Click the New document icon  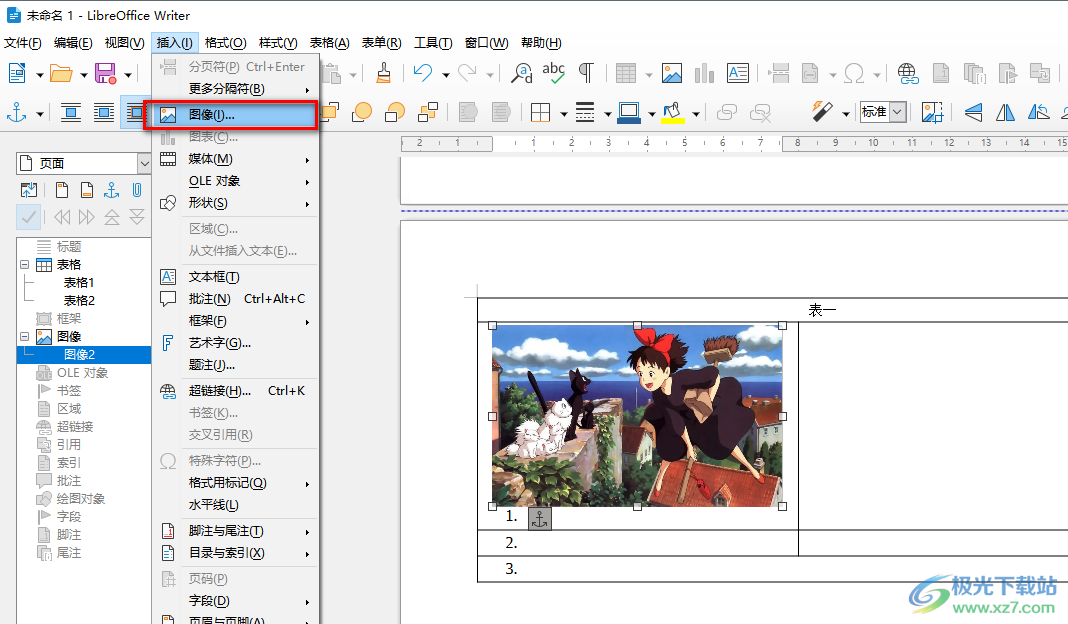point(17,73)
